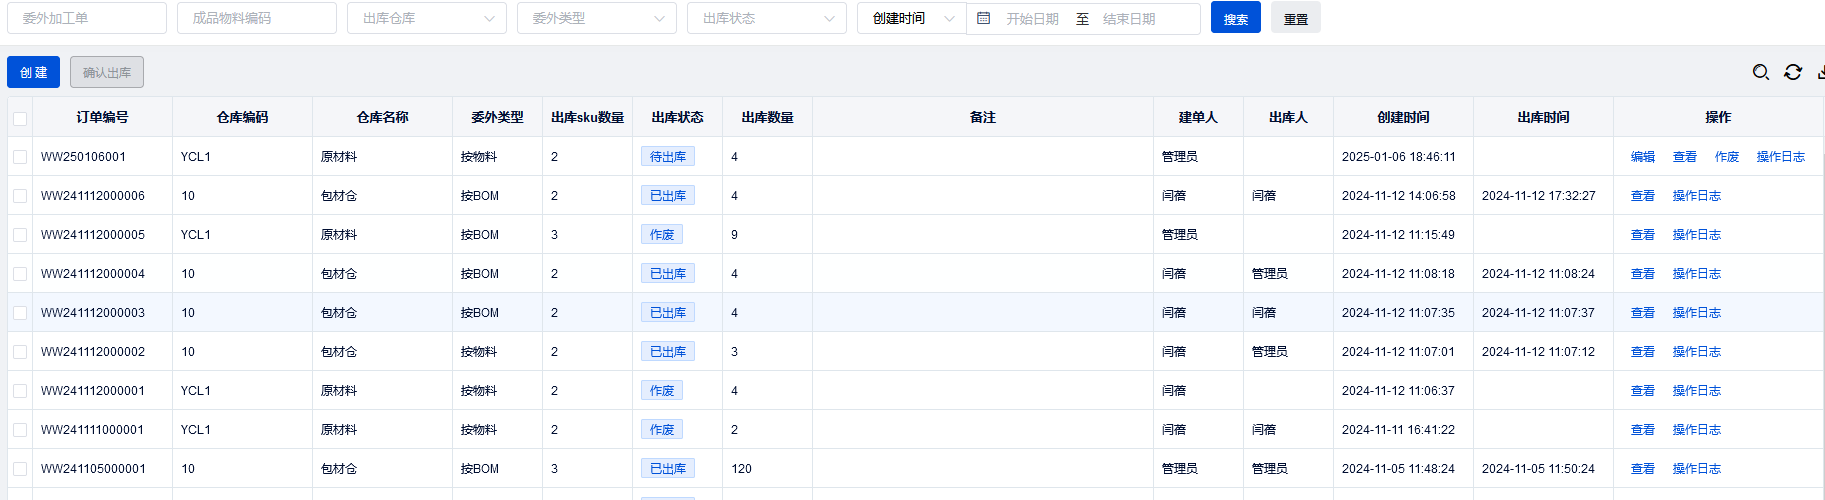The height and width of the screenshot is (500, 1825).
Task: Open the 创建时间 time-type selector
Action: click(912, 18)
